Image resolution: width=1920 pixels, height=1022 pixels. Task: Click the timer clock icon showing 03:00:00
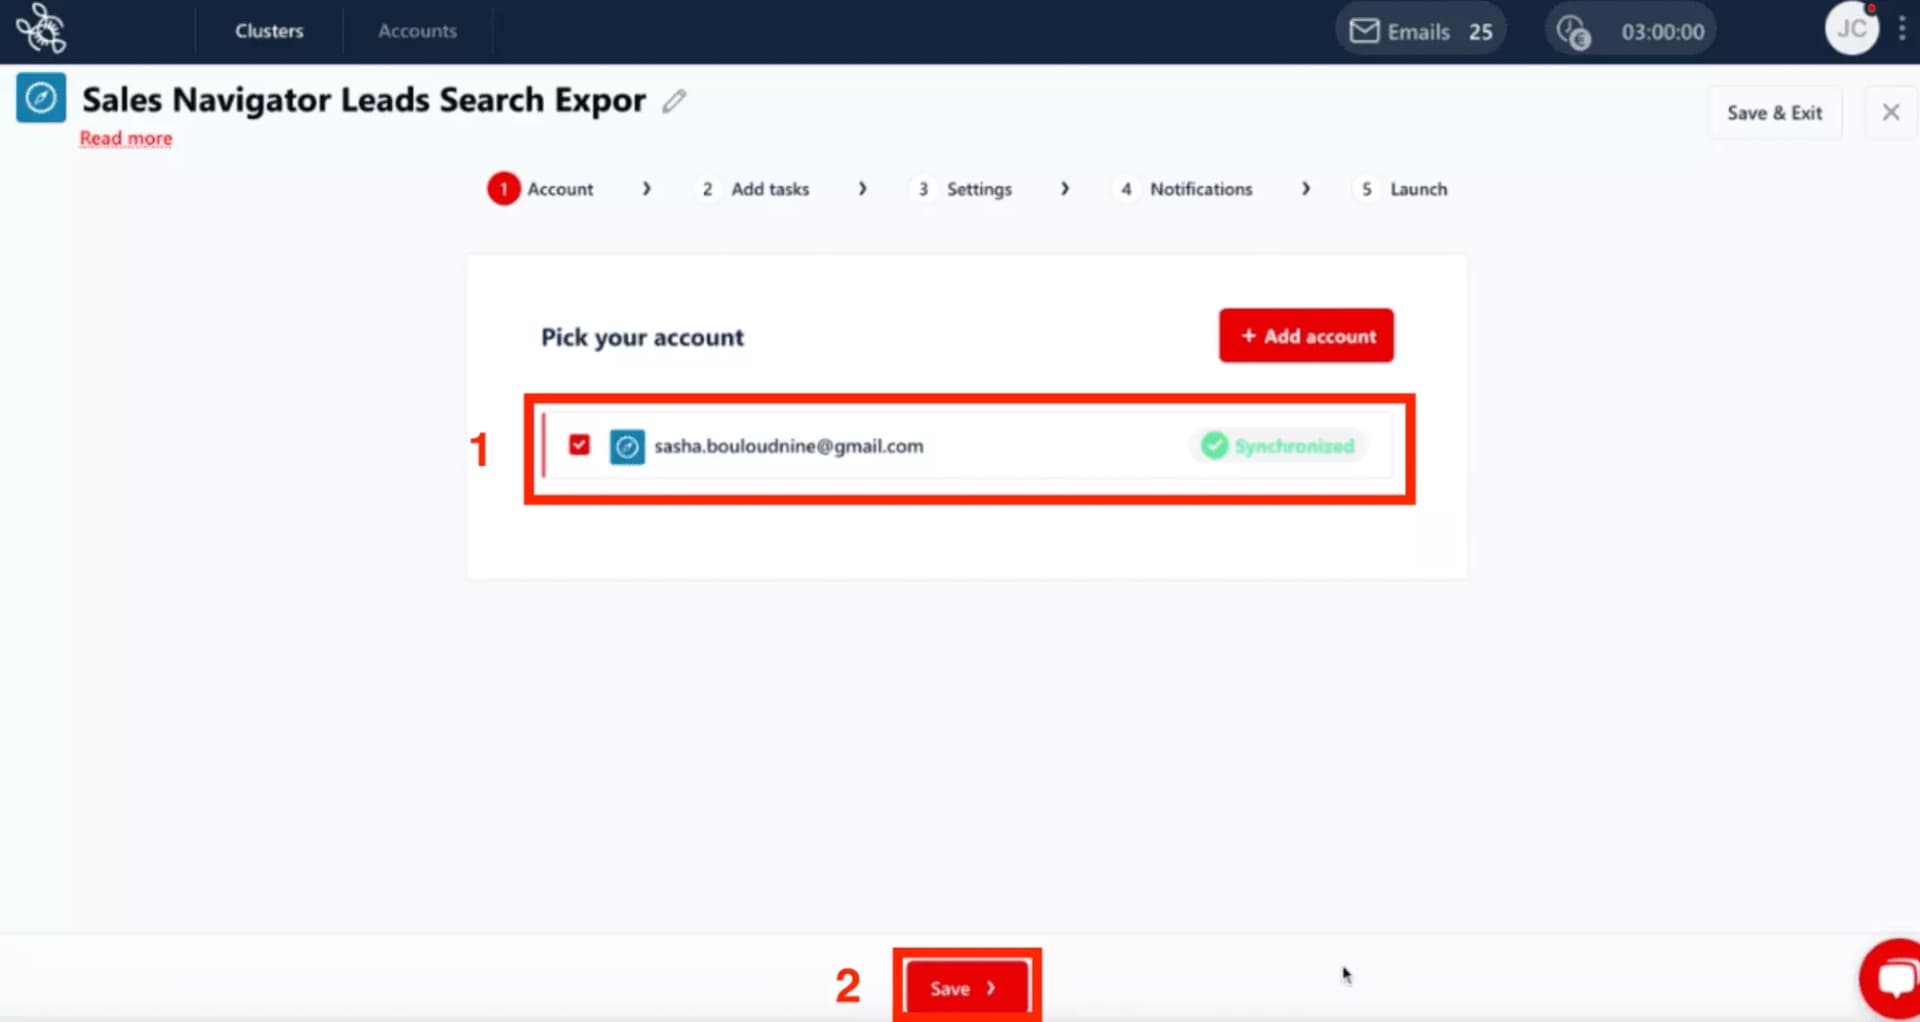tap(1576, 30)
